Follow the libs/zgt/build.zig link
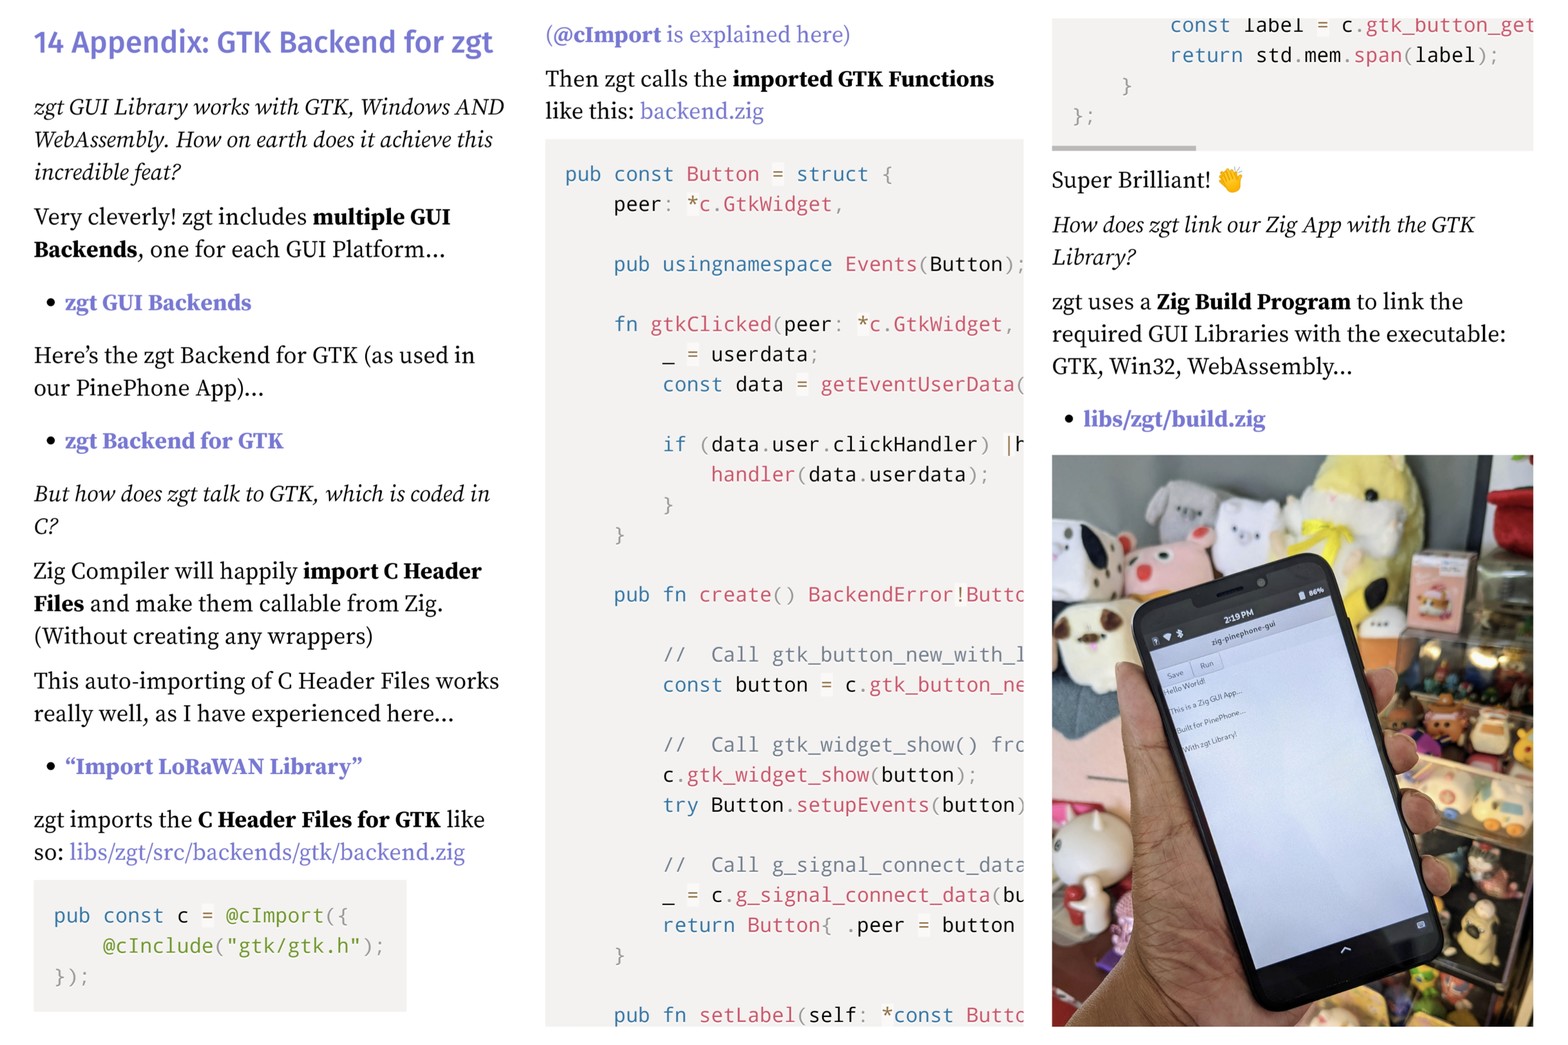1568x1045 pixels. (1173, 419)
